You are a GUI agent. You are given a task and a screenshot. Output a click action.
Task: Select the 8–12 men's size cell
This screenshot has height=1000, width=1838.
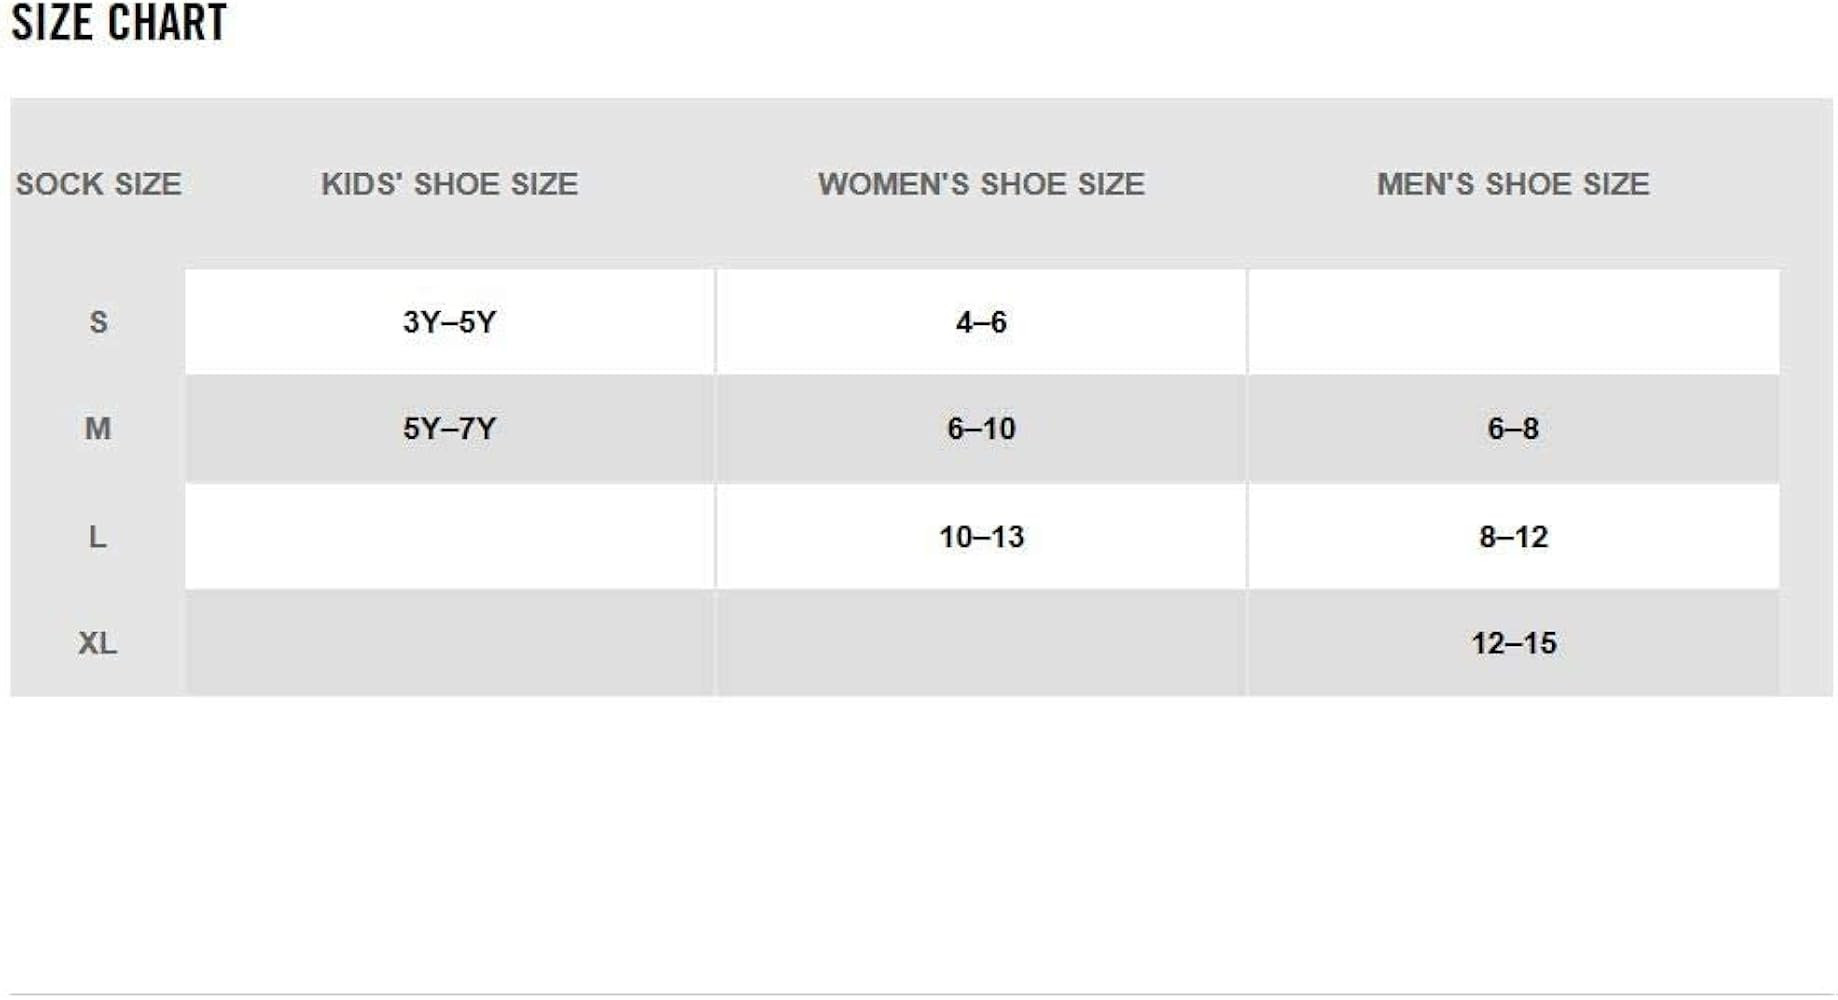coord(1512,537)
